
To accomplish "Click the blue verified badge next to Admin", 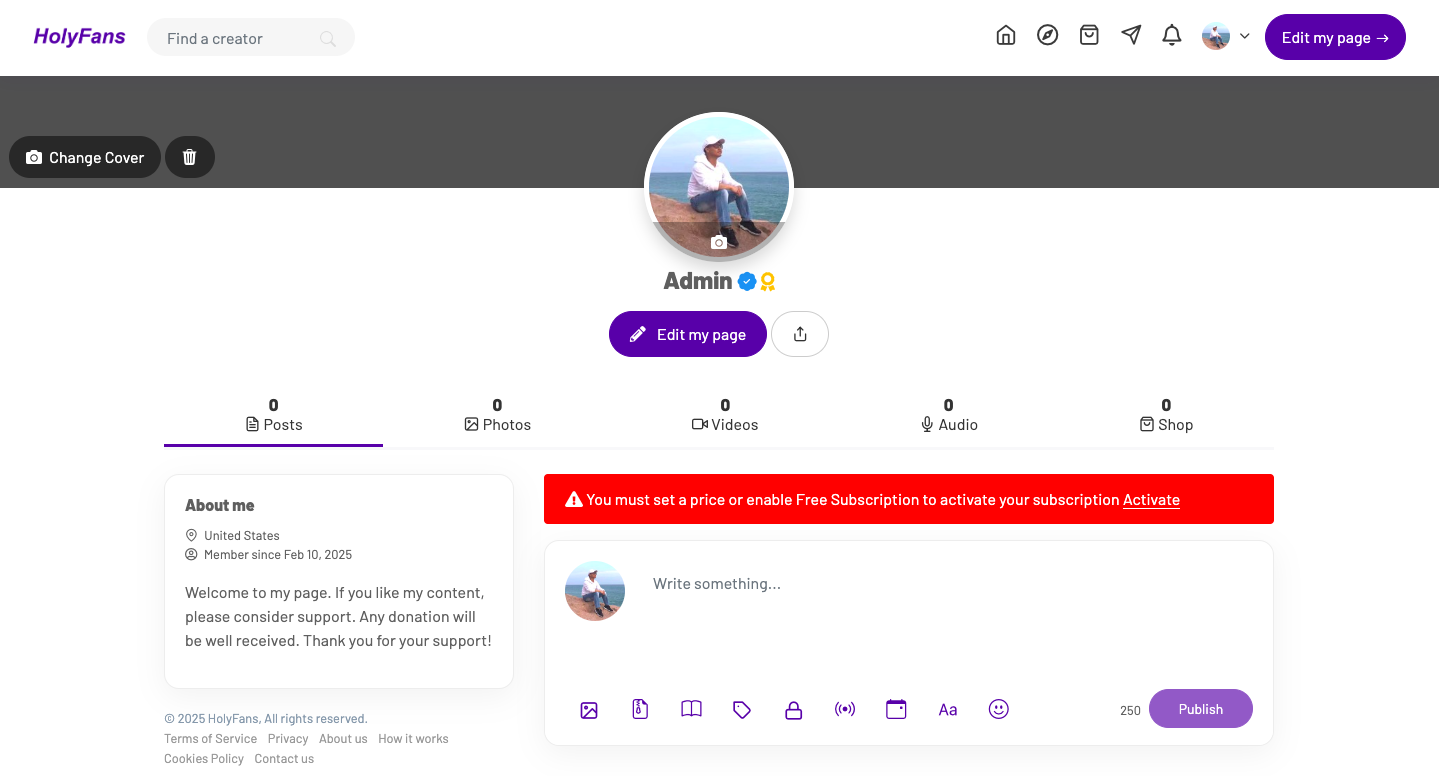I will pyautogui.click(x=747, y=282).
